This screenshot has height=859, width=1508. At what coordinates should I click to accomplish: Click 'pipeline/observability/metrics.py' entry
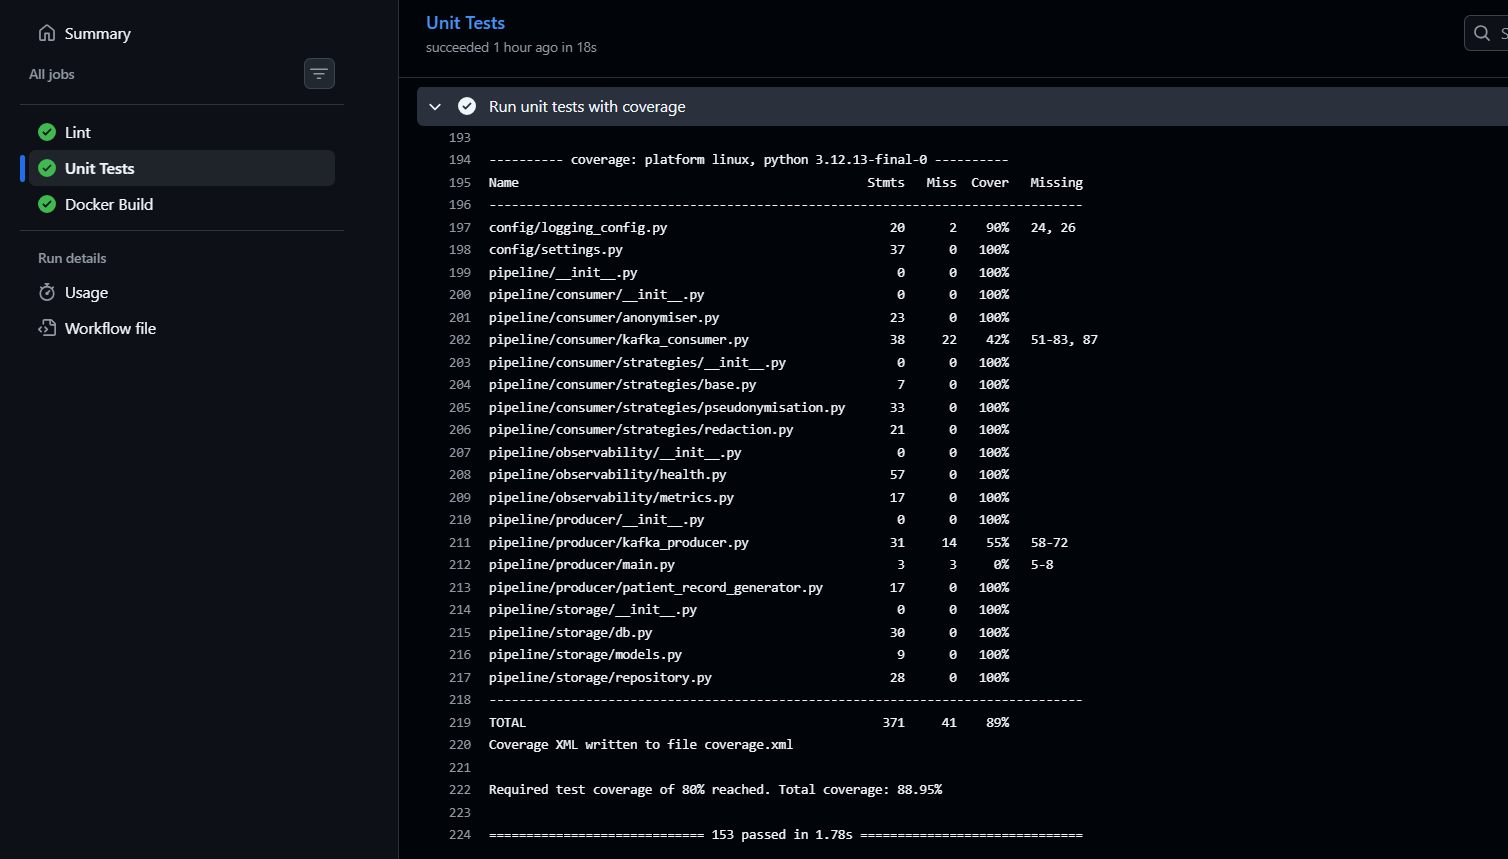tap(611, 497)
